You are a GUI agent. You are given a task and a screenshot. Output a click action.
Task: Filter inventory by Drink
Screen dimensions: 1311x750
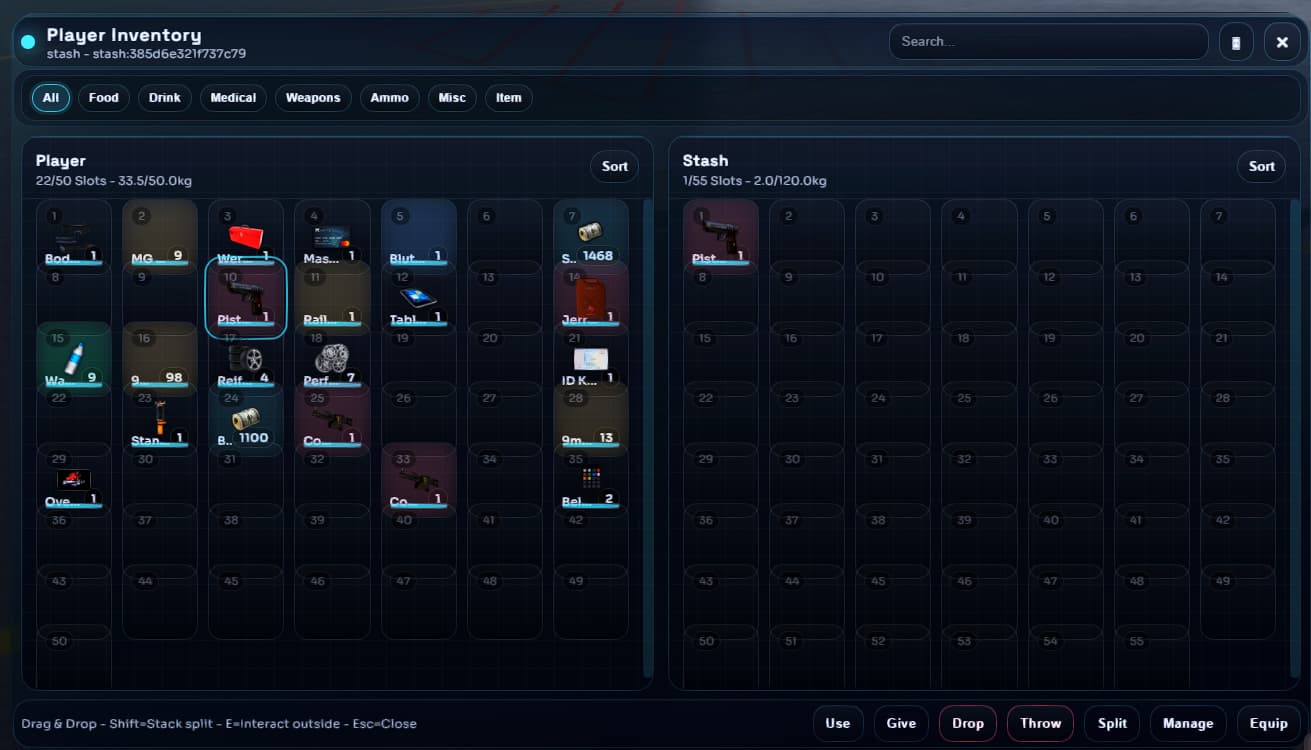coord(165,98)
